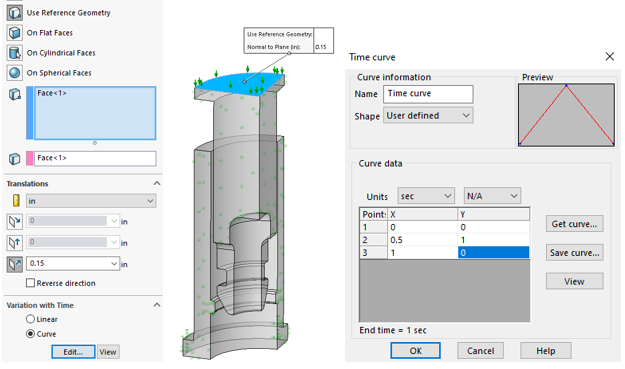625x369 pixels.
Task: Select highlighted point 3 Y cell '0'
Action: coord(493,253)
